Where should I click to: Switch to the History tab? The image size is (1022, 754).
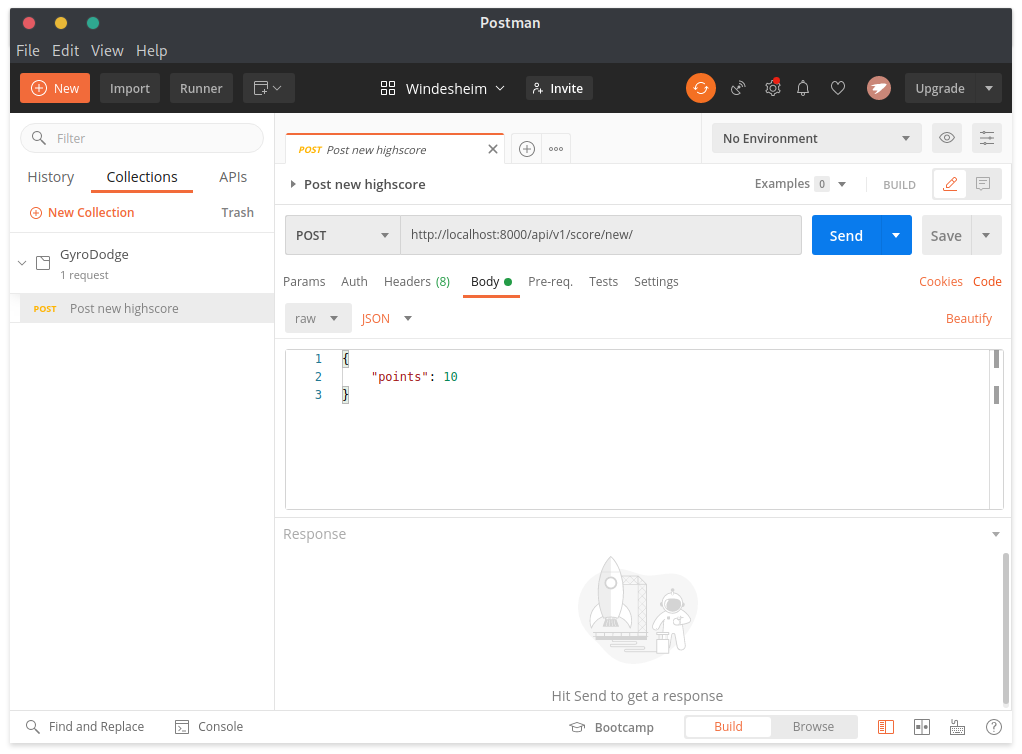point(51,177)
